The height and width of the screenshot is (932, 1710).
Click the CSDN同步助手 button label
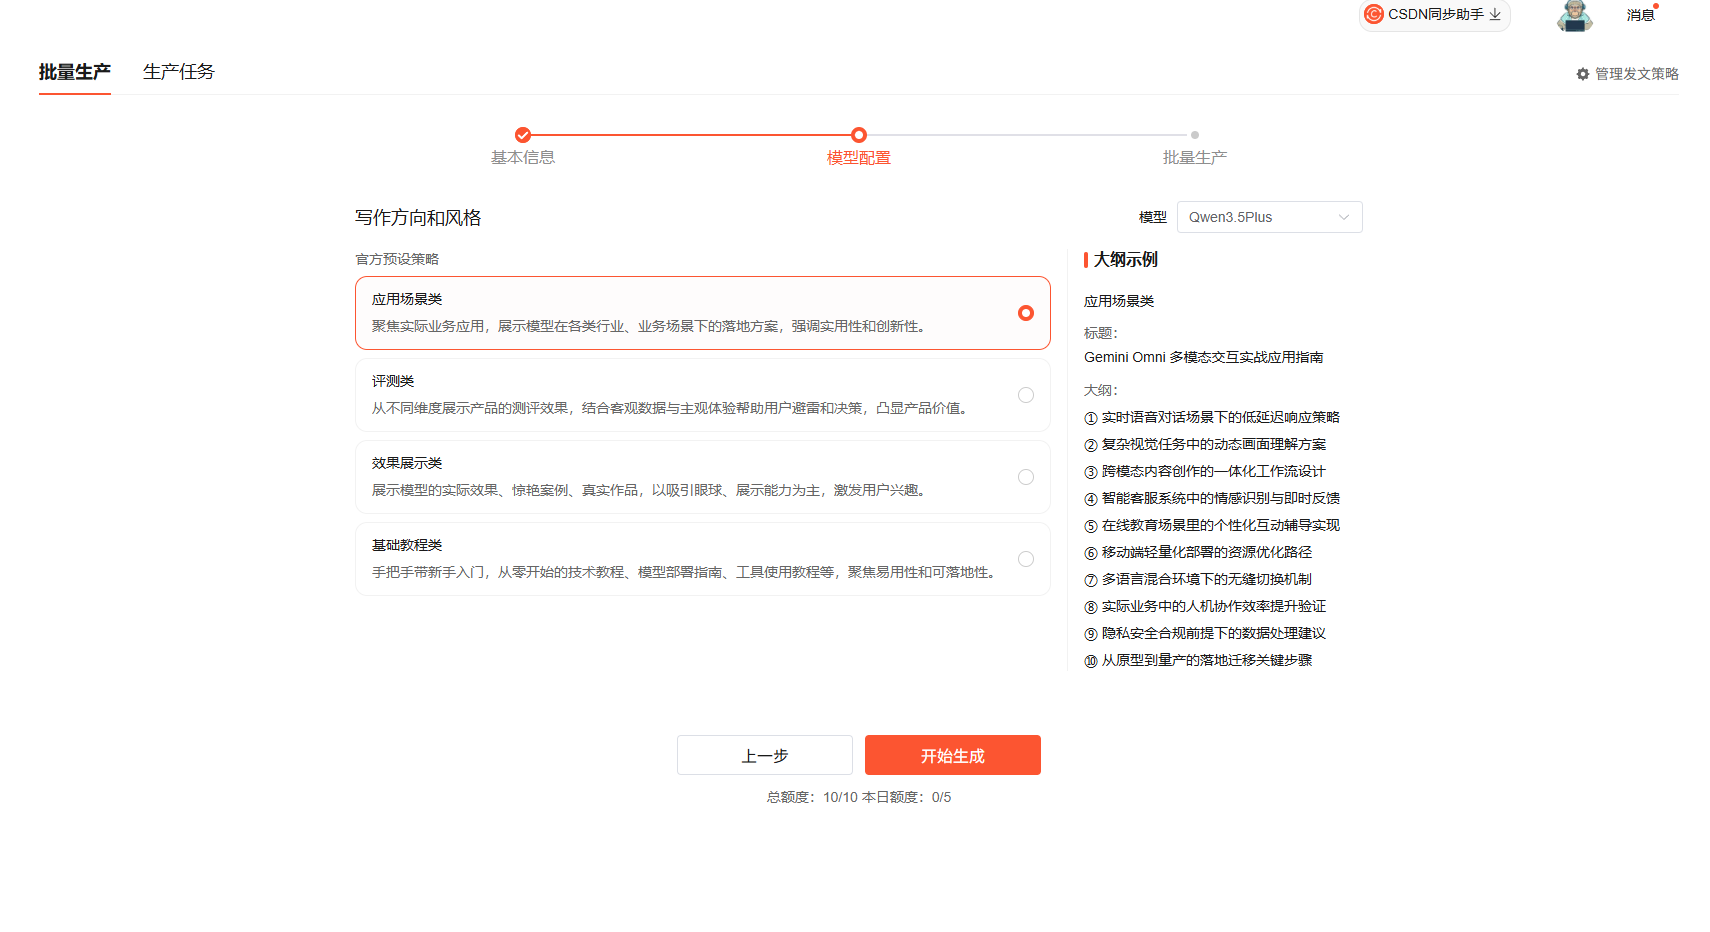coord(1436,14)
